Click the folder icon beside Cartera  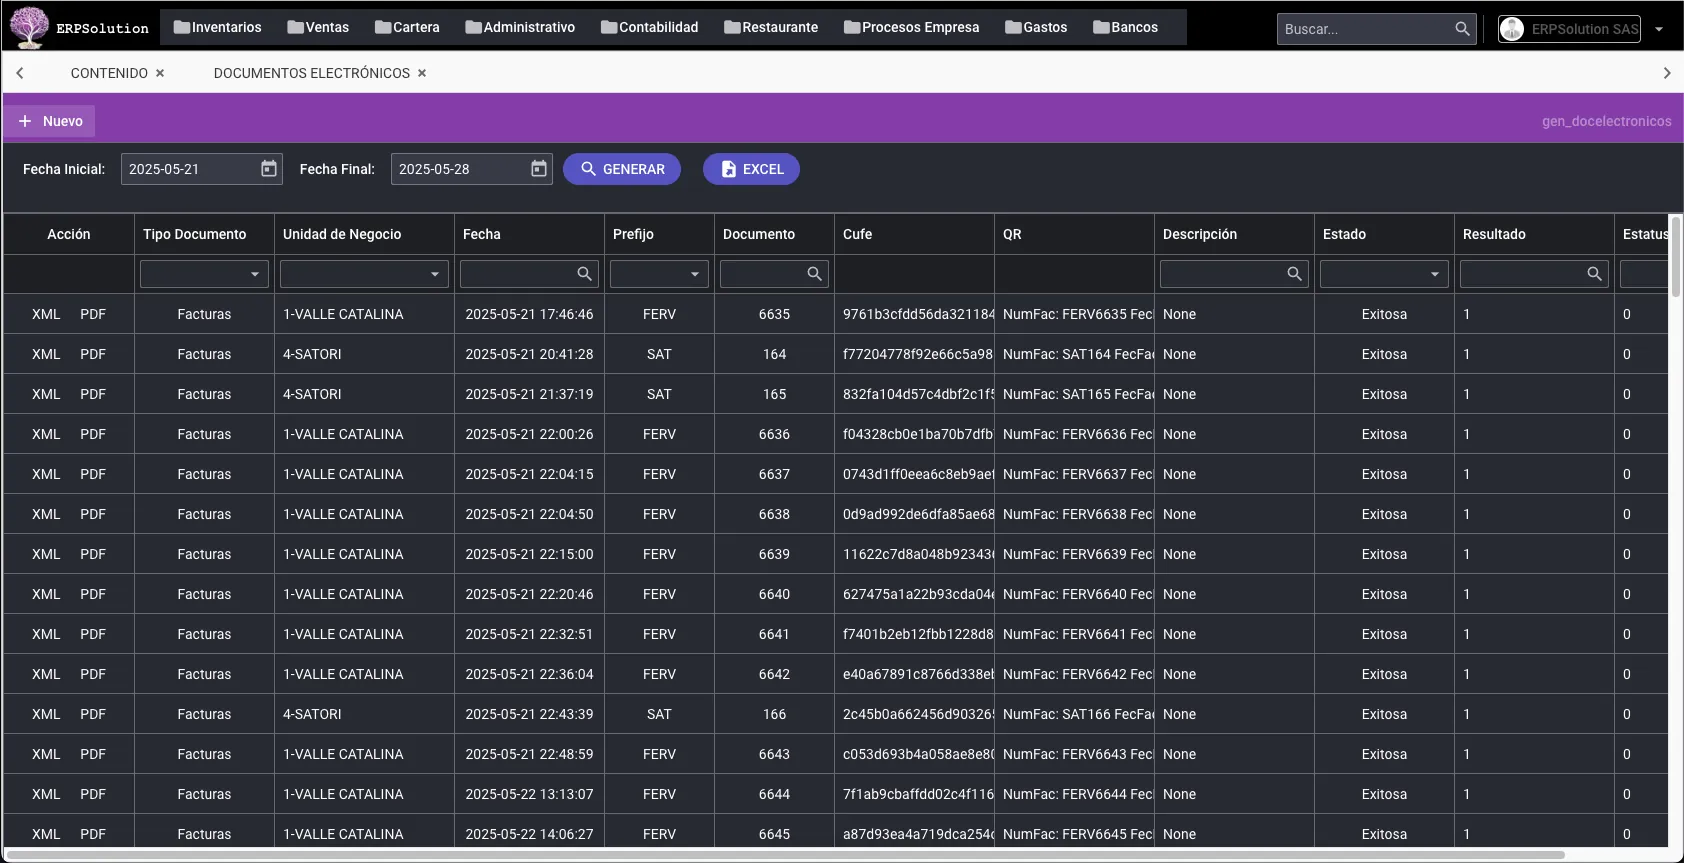tap(383, 27)
